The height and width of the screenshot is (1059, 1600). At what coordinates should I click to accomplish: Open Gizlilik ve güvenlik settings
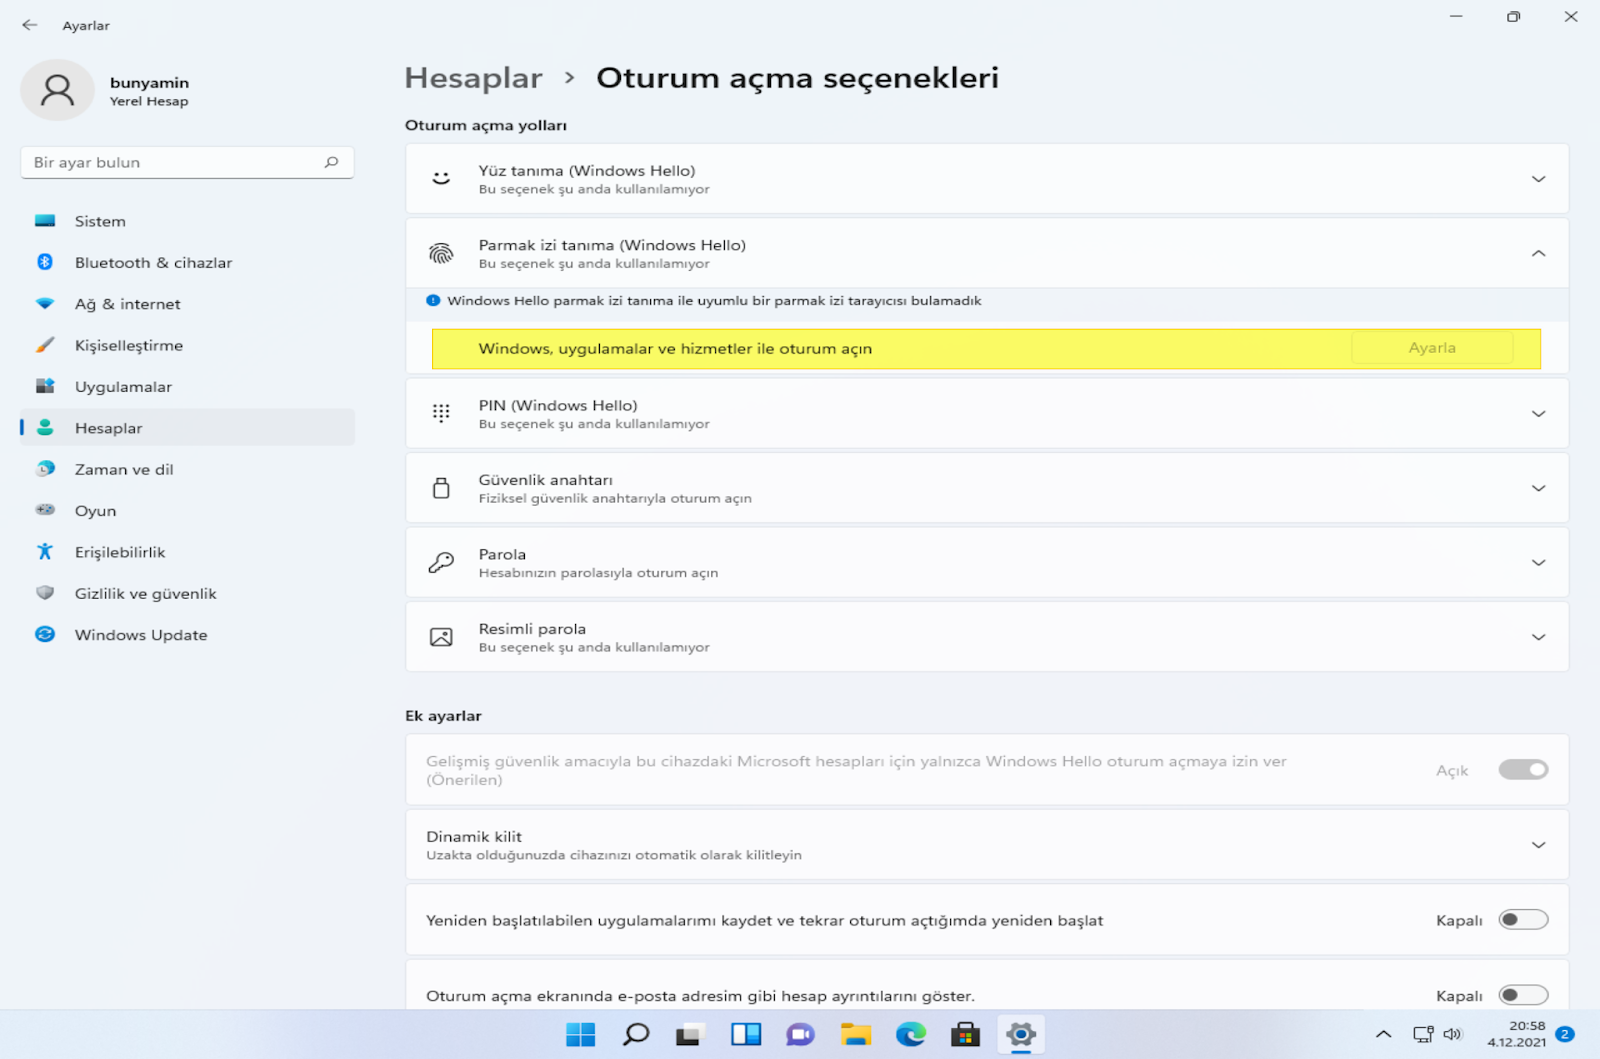pyautogui.click(x=187, y=593)
